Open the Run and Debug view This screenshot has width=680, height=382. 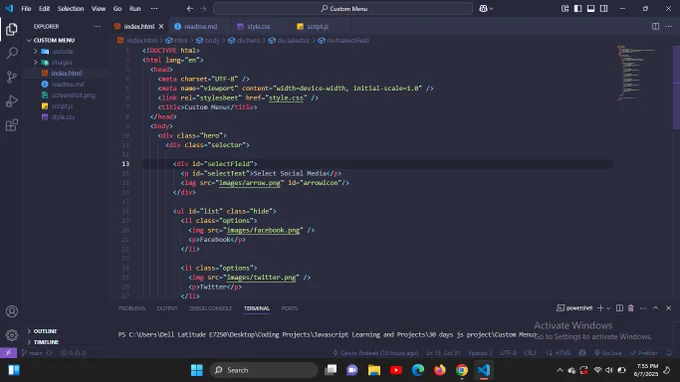(12, 101)
